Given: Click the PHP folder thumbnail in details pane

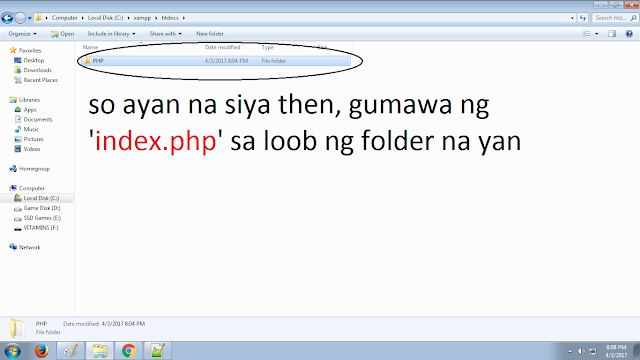Looking at the screenshot, I should 17,328.
